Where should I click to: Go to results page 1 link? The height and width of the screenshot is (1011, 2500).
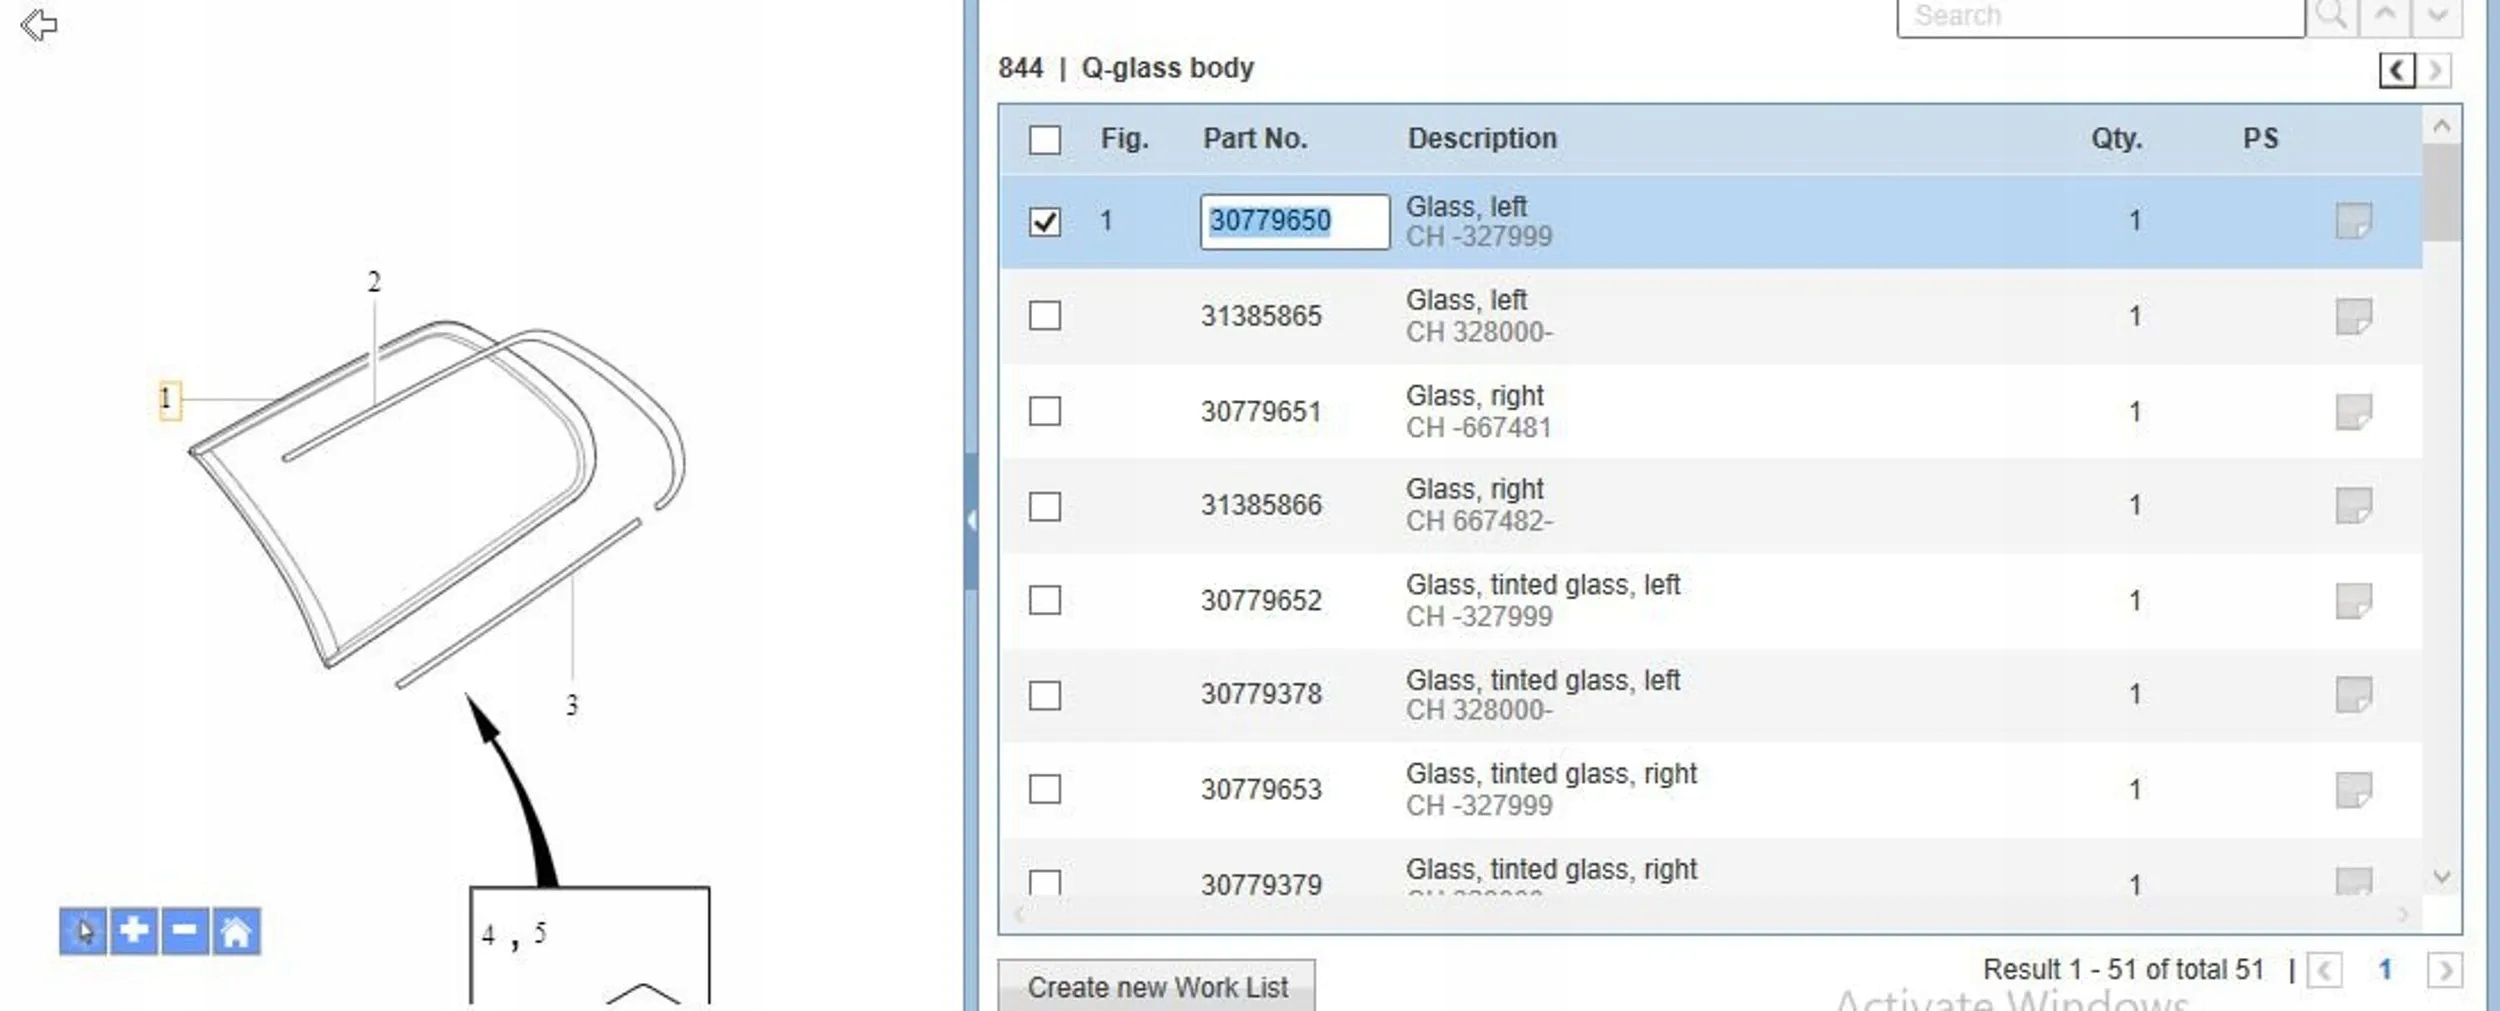tap(2385, 969)
